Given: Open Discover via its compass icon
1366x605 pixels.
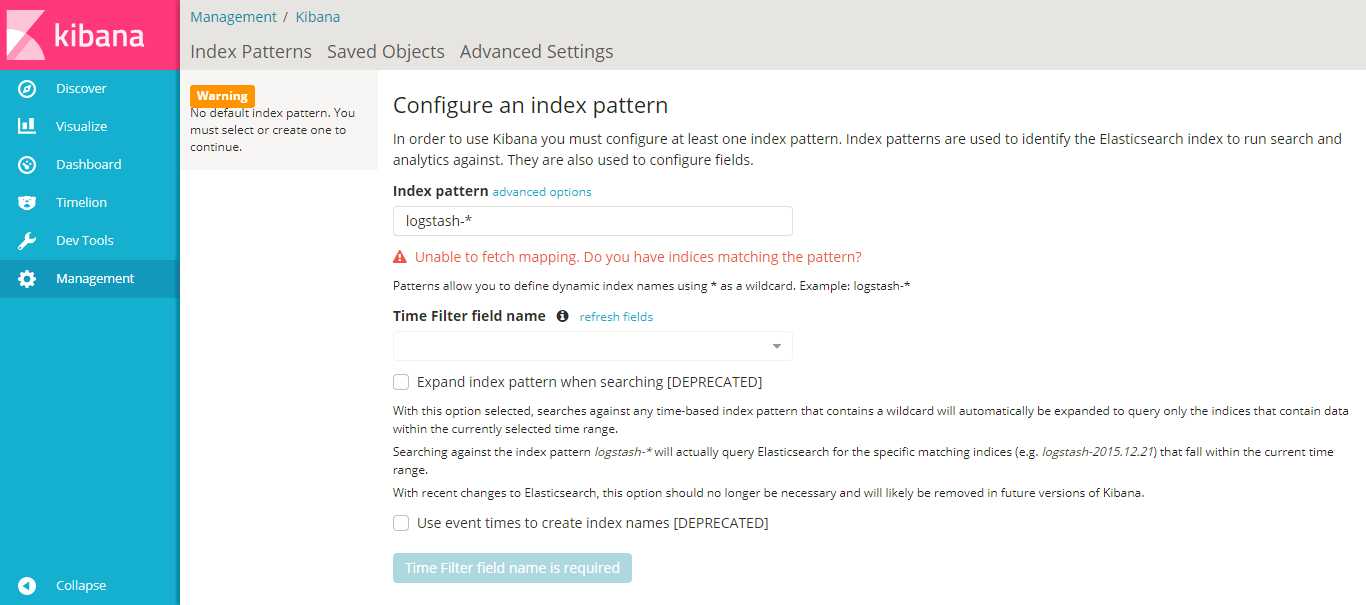Looking at the screenshot, I should pos(27,89).
